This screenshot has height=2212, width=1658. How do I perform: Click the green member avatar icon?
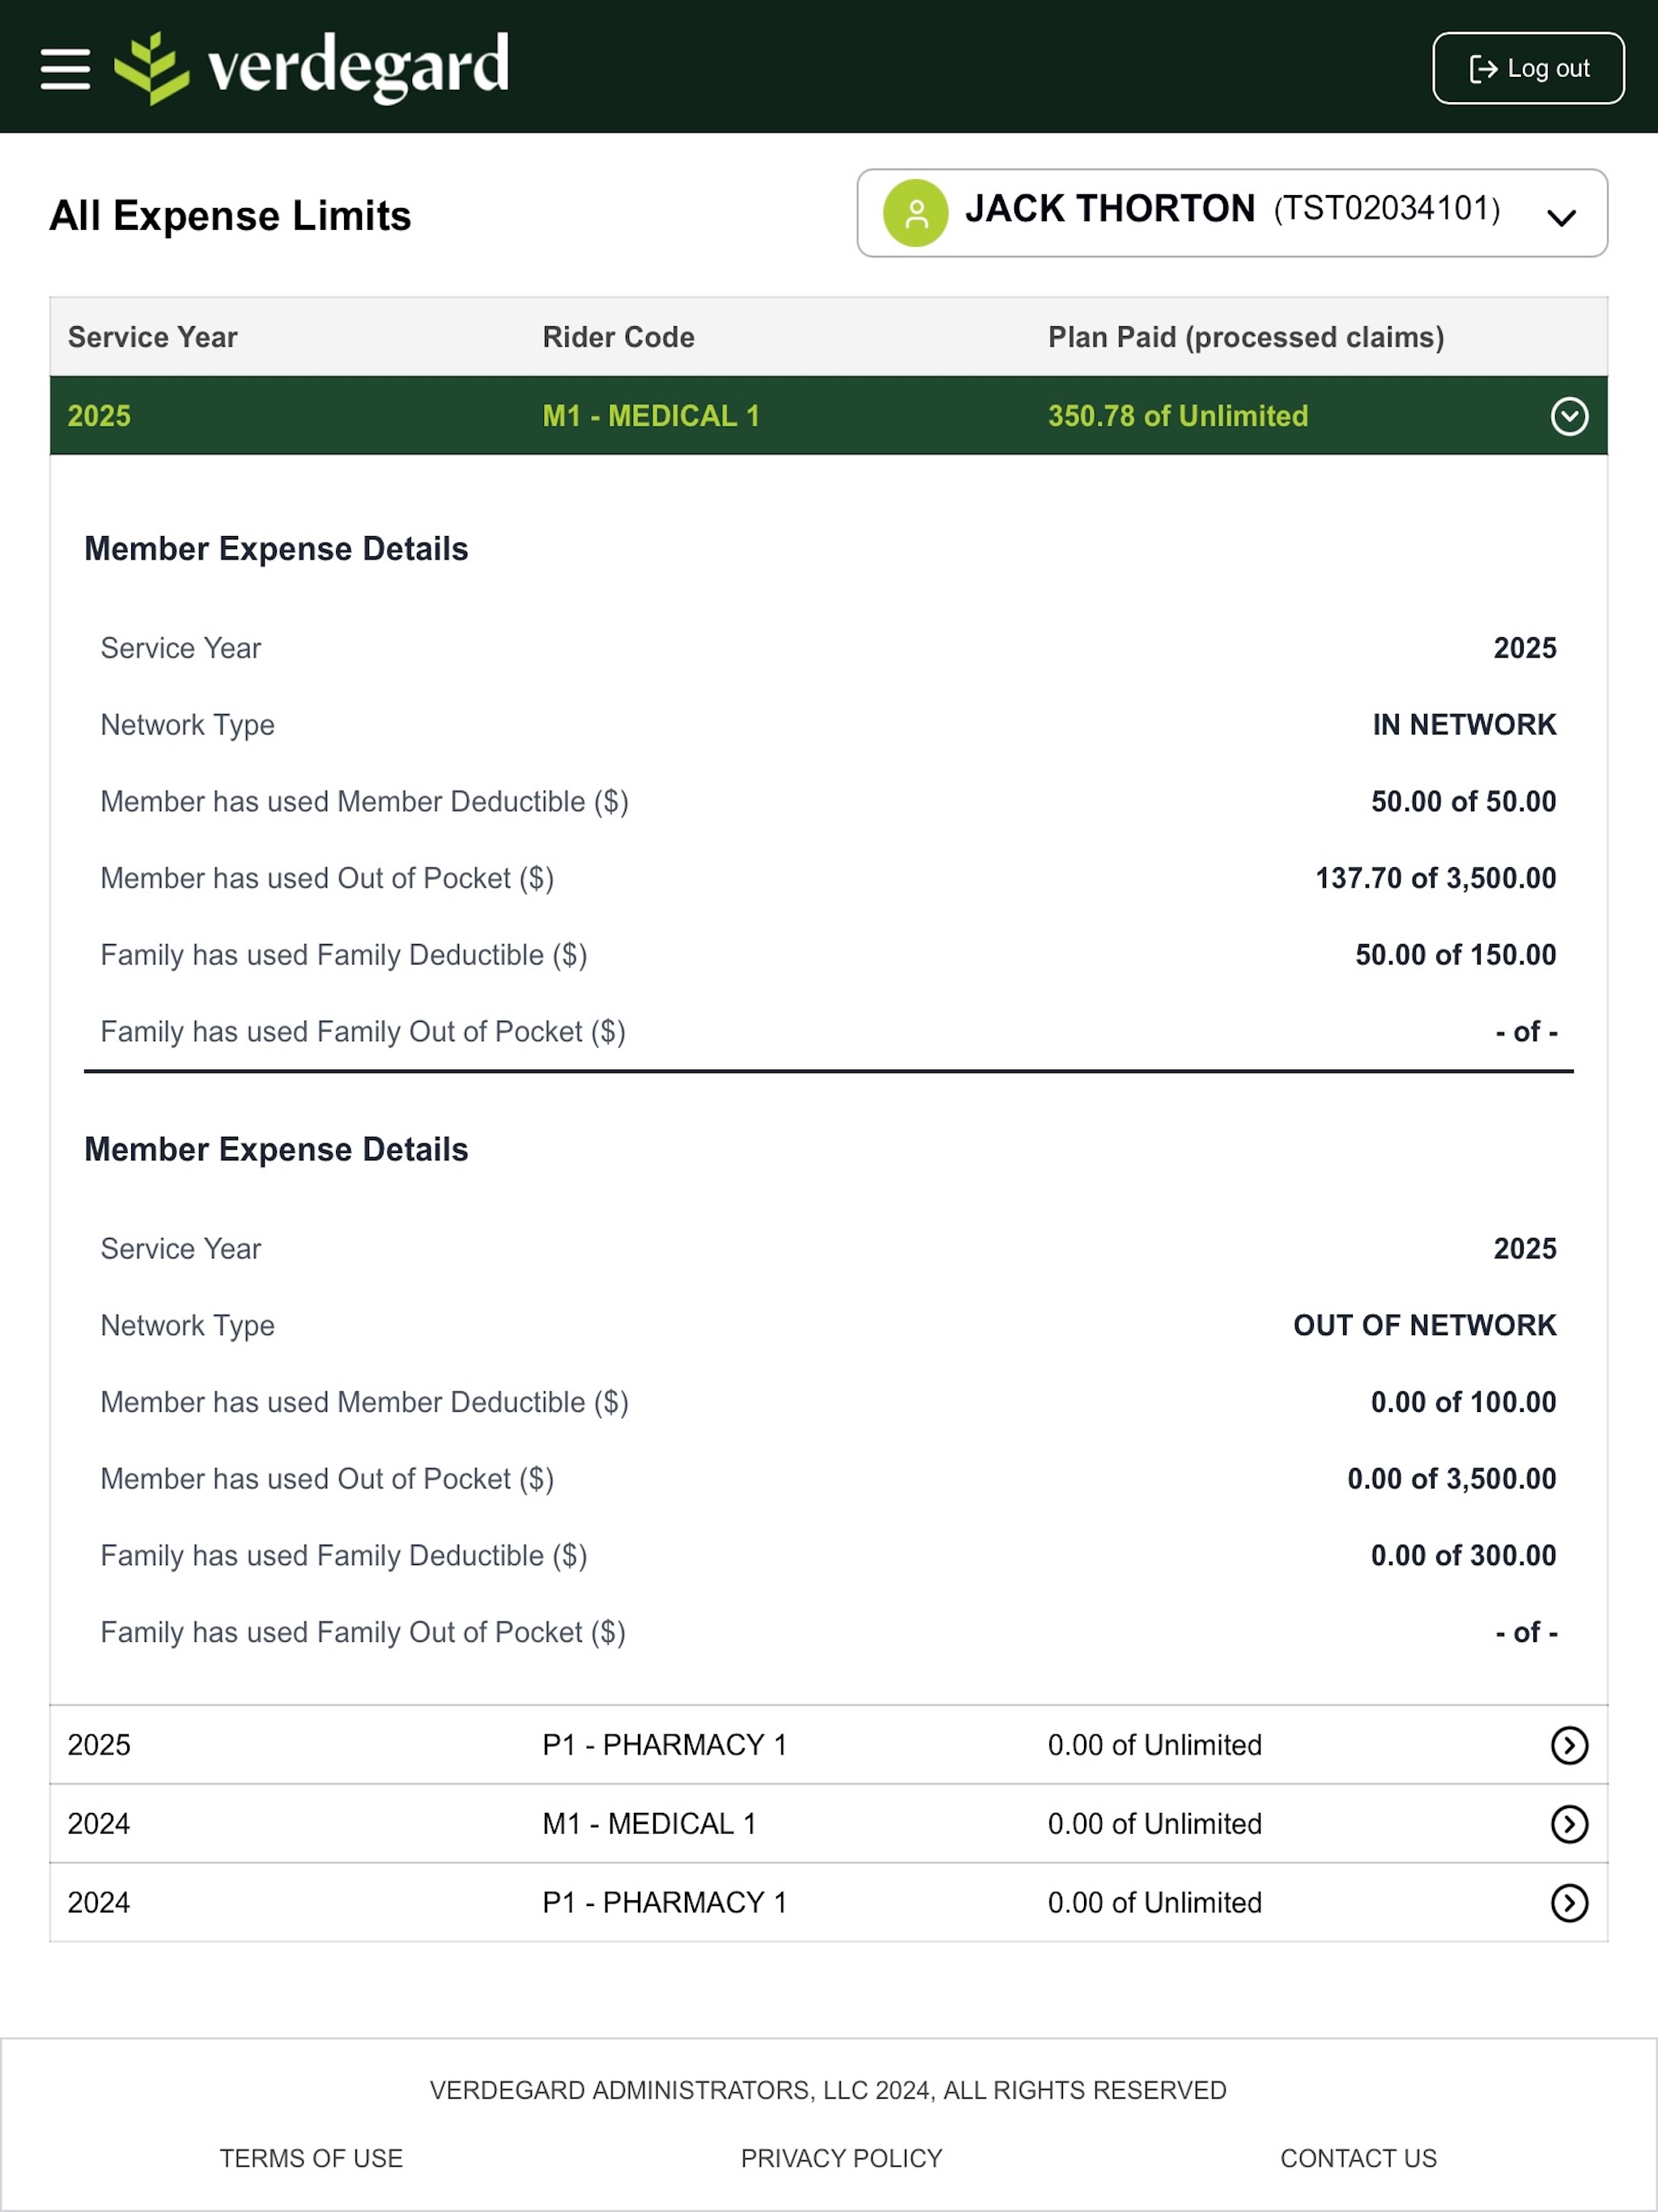[915, 213]
